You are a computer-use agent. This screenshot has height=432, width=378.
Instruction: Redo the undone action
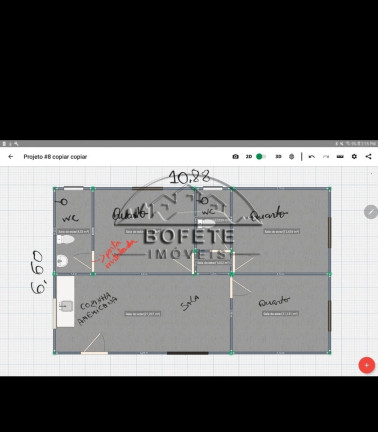[326, 156]
